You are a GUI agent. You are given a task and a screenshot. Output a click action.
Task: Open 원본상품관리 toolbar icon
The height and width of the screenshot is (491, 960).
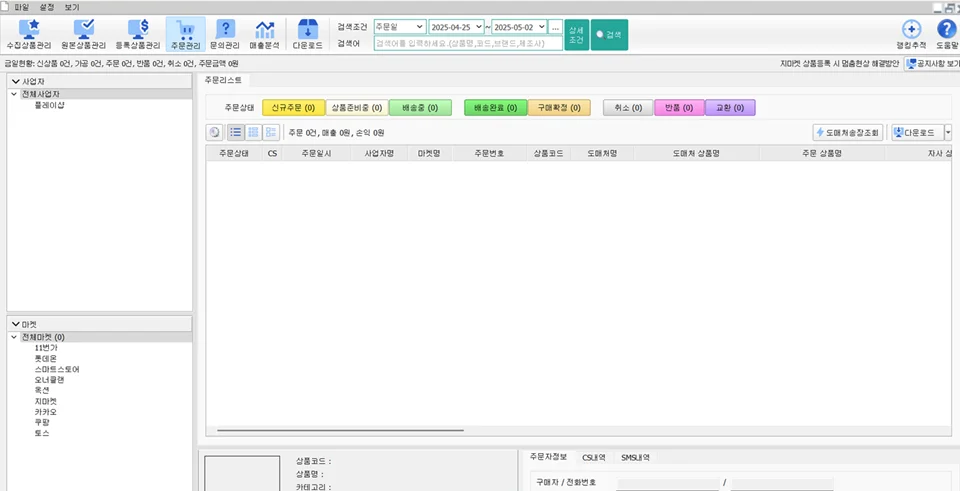point(83,34)
